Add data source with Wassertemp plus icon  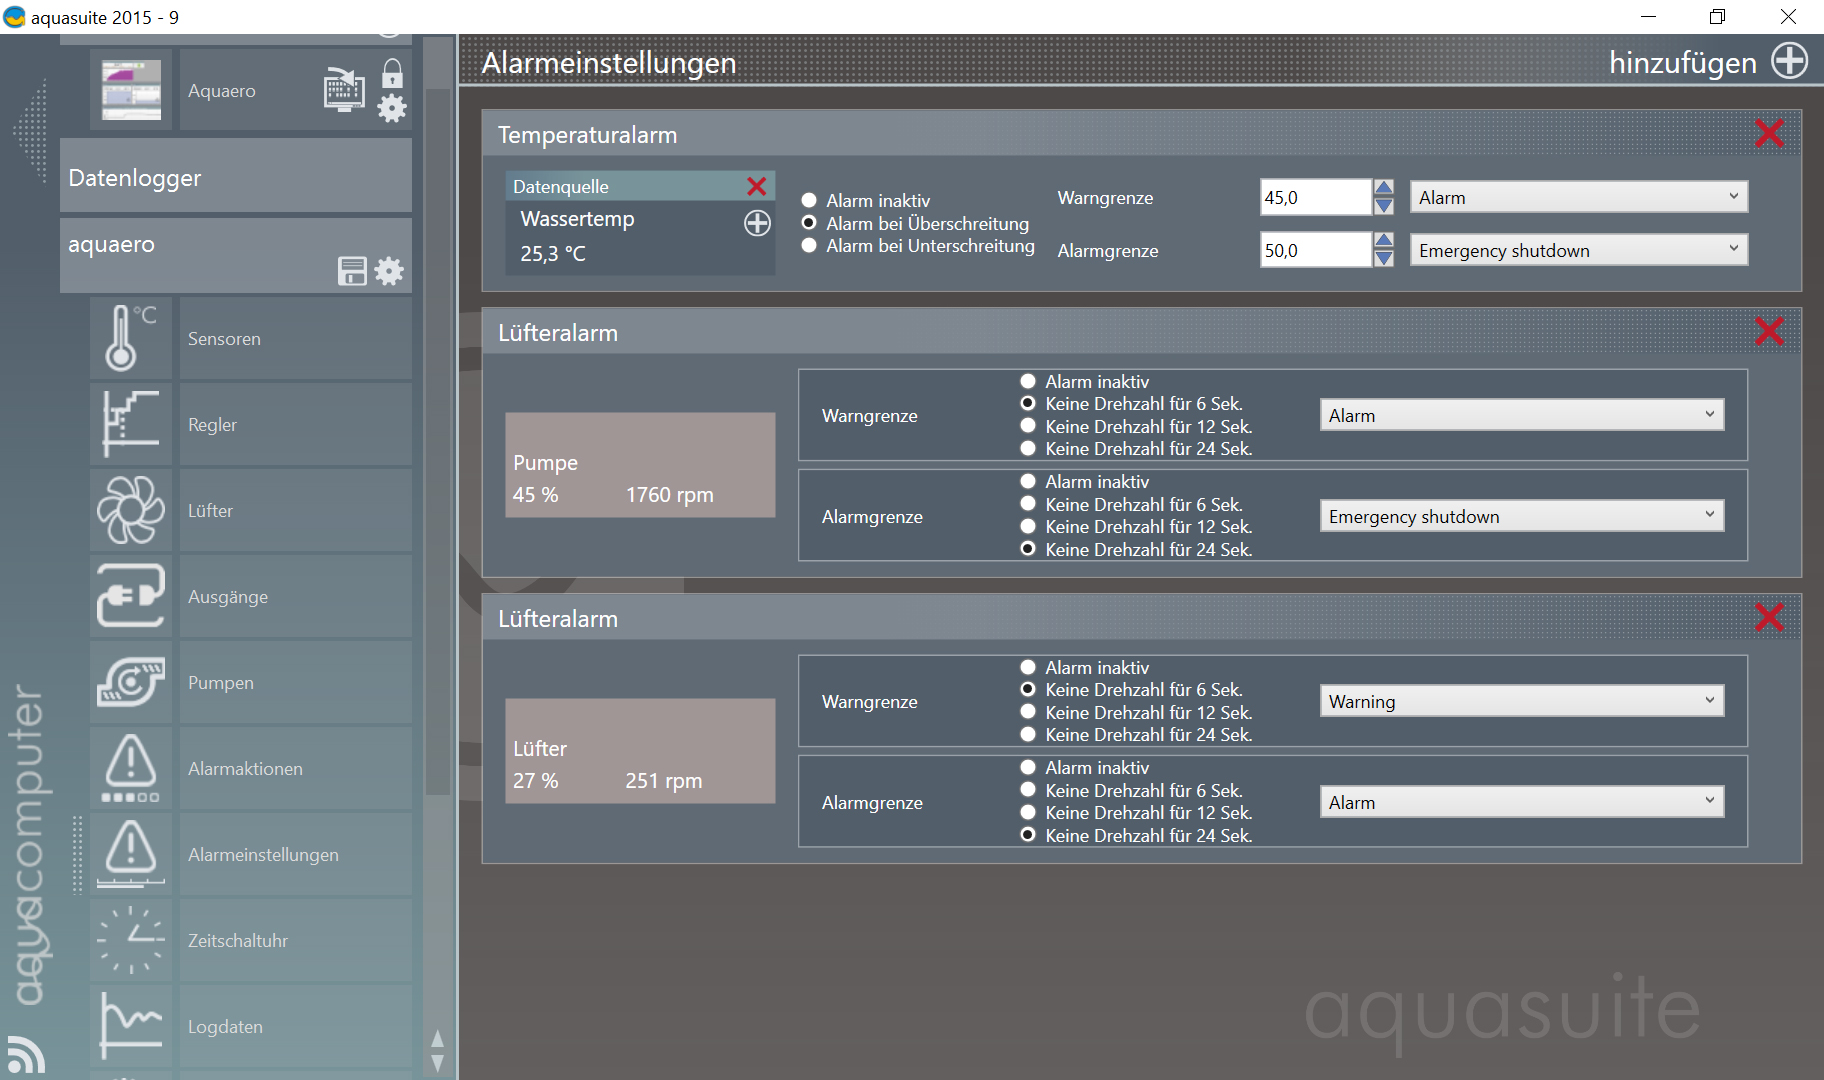(757, 223)
